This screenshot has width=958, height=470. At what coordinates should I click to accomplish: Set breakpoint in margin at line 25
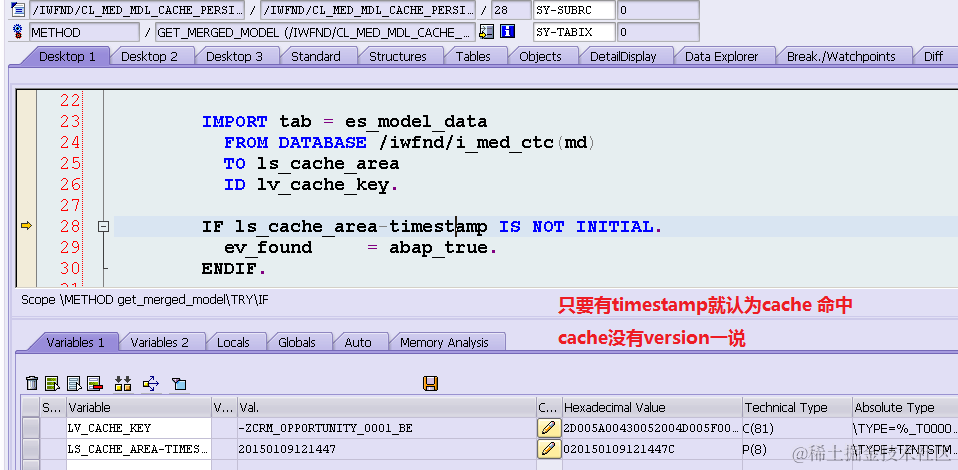pos(26,164)
